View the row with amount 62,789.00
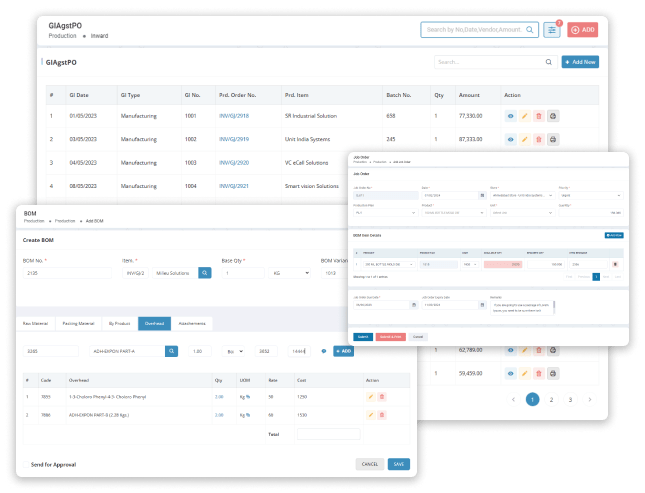Viewport: 645px width, 493px height. [510, 350]
